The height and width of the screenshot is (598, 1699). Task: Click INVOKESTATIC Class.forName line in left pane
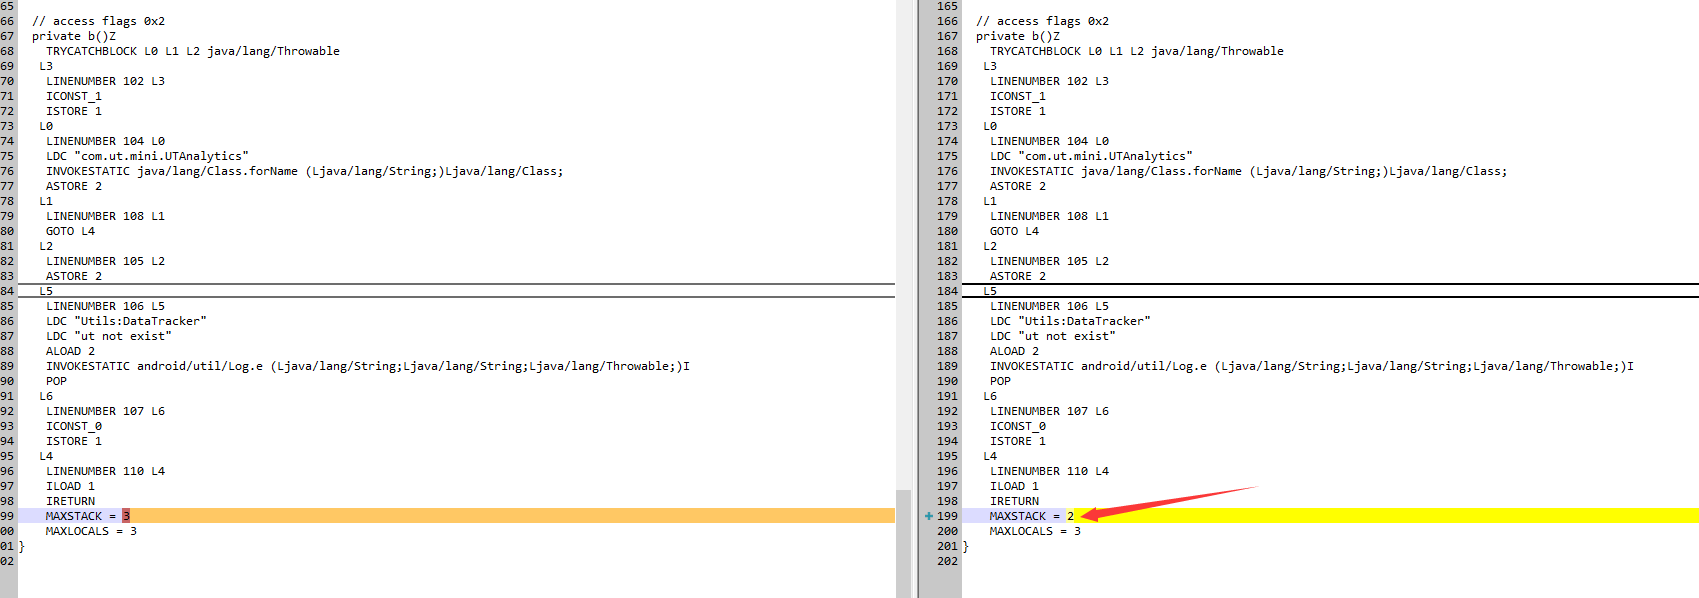pyautogui.click(x=305, y=171)
